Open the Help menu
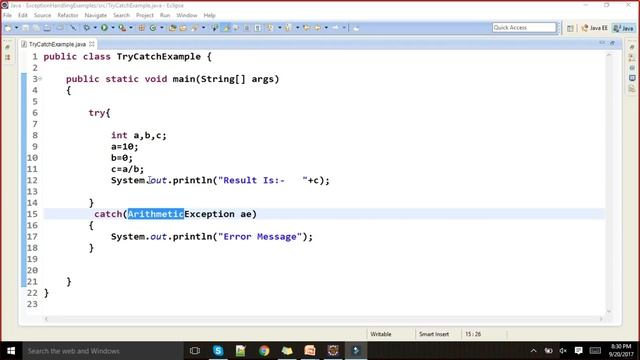Image resolution: width=640 pixels, height=360 pixels. tap(209, 15)
